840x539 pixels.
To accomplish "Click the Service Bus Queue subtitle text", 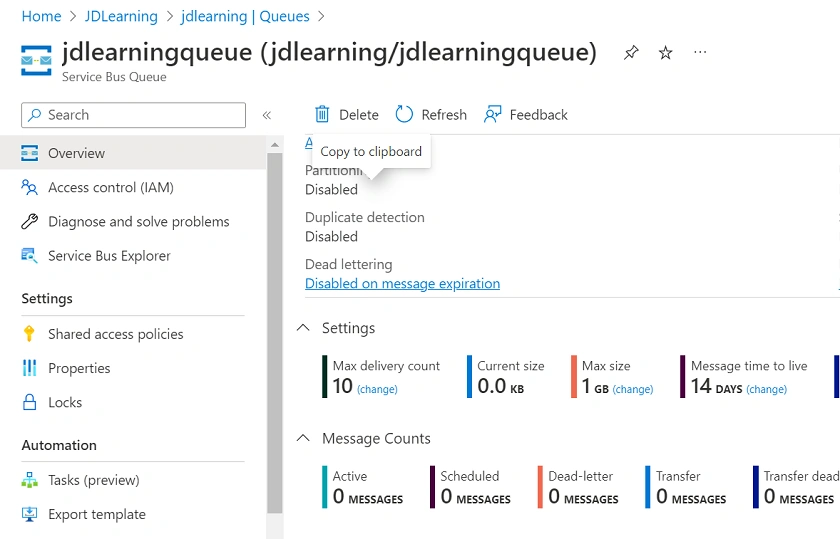I will [x=114, y=77].
